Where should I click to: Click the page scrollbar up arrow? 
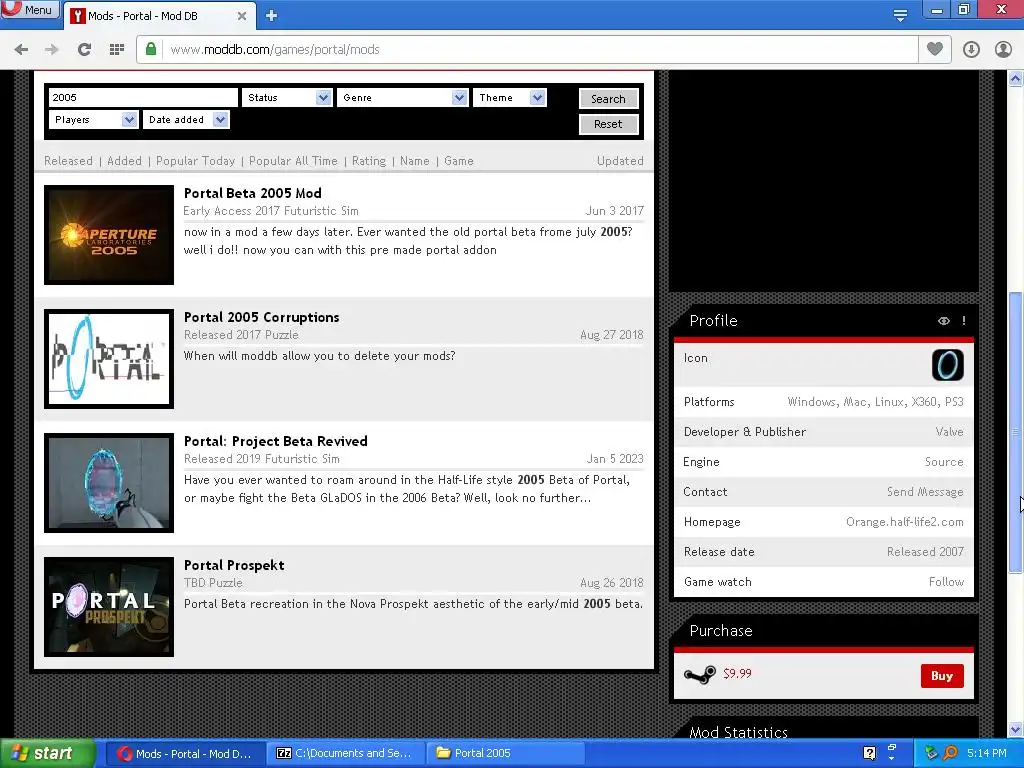pos(1016,79)
